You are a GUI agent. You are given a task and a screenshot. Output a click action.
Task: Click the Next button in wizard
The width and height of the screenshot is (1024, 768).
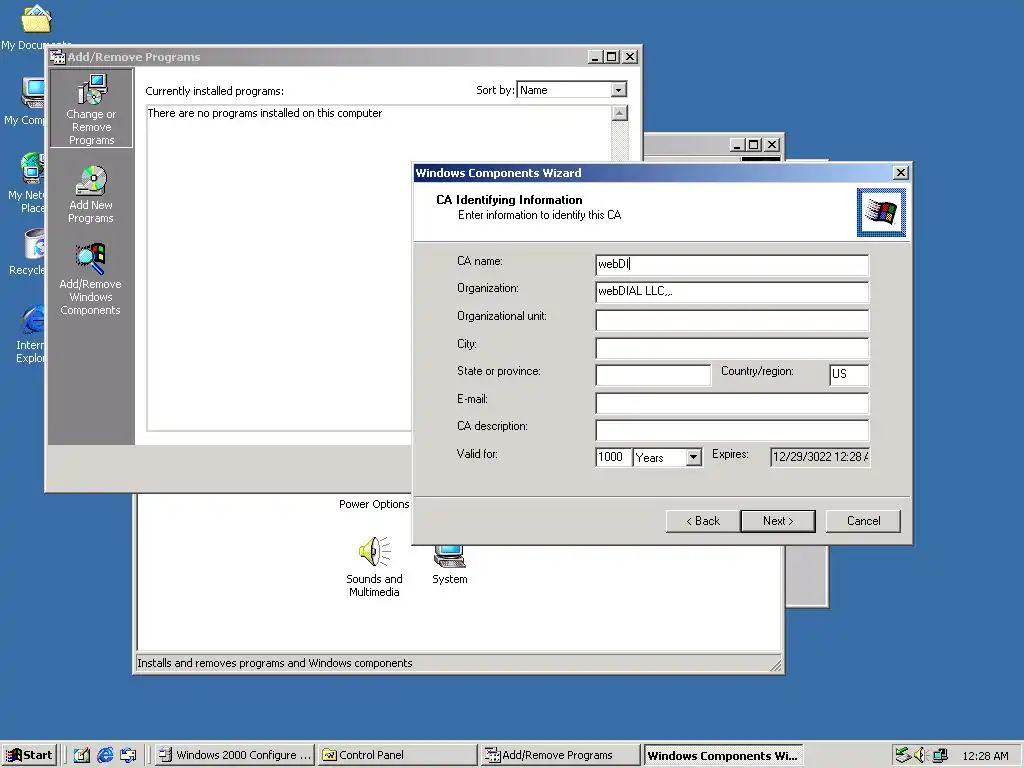(x=778, y=521)
